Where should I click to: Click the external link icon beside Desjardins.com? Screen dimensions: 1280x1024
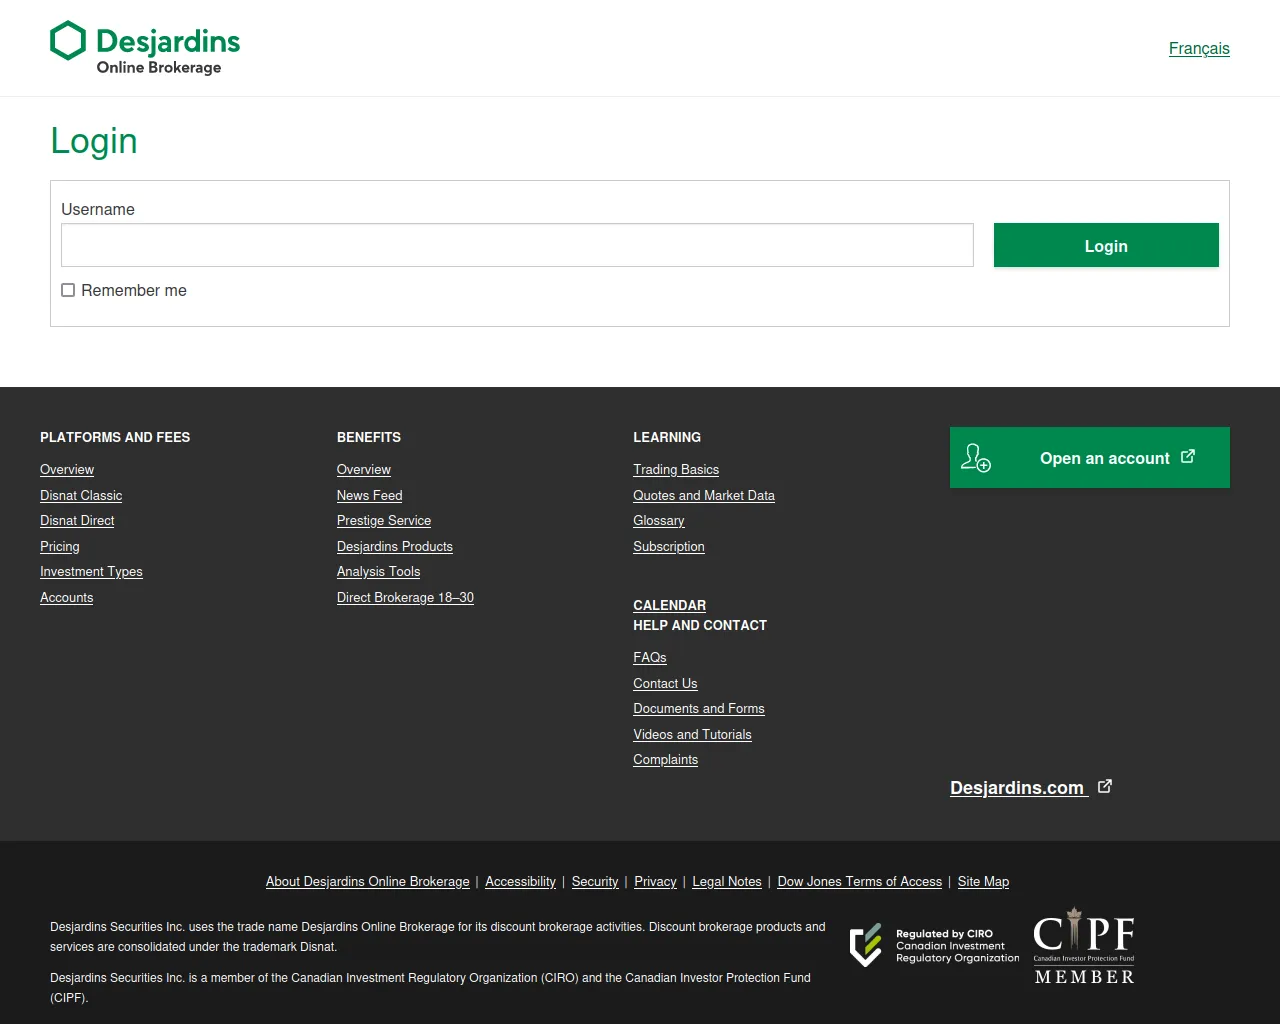pyautogui.click(x=1105, y=786)
